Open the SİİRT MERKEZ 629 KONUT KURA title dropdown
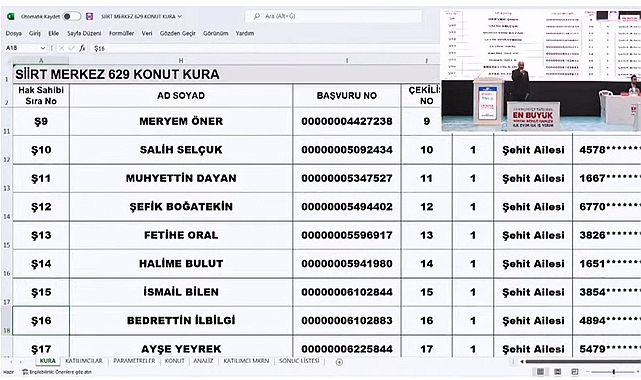This screenshot has width=641, height=380. click(x=141, y=16)
